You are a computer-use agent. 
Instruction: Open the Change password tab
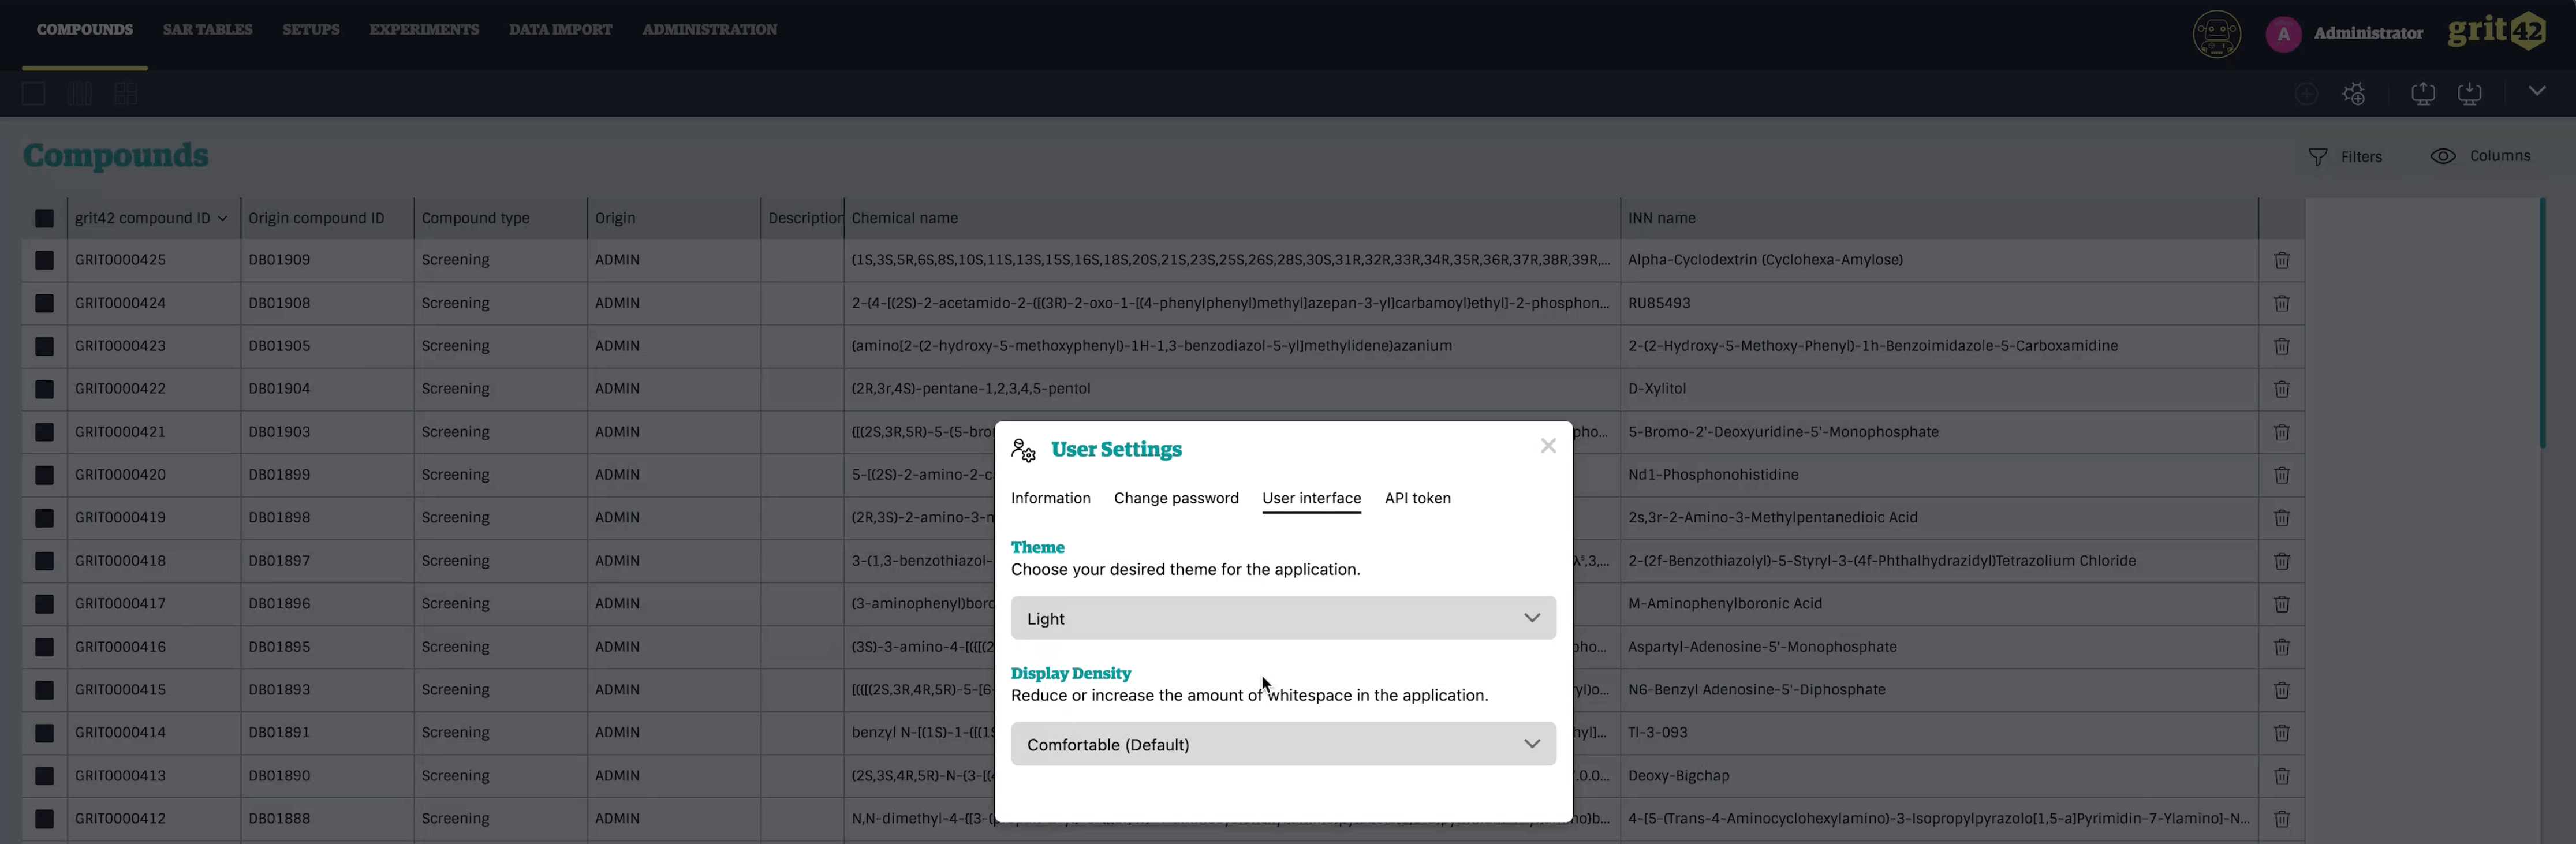pos(1176,498)
